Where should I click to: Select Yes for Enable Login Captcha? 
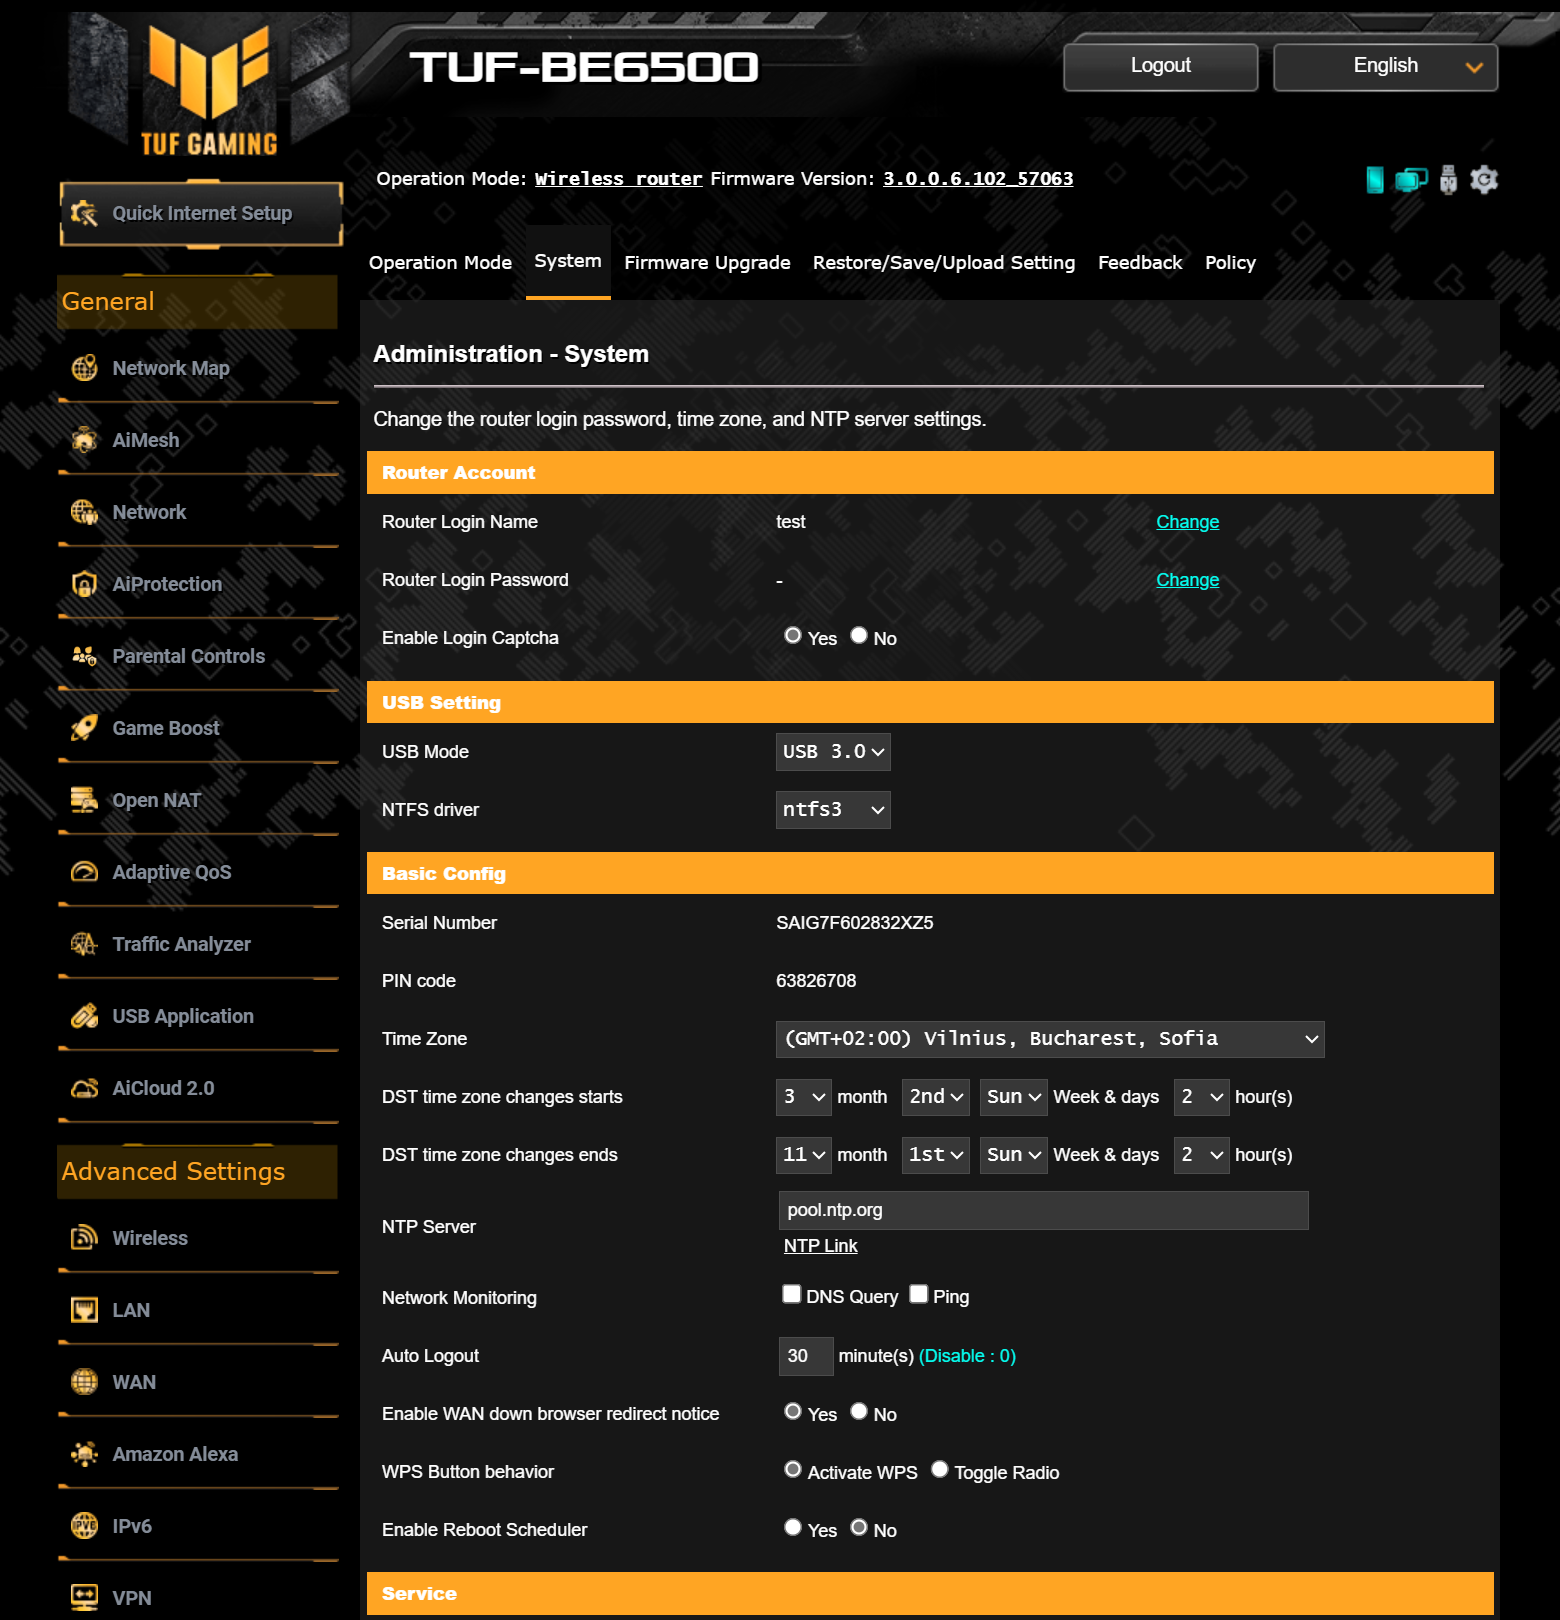[793, 636]
